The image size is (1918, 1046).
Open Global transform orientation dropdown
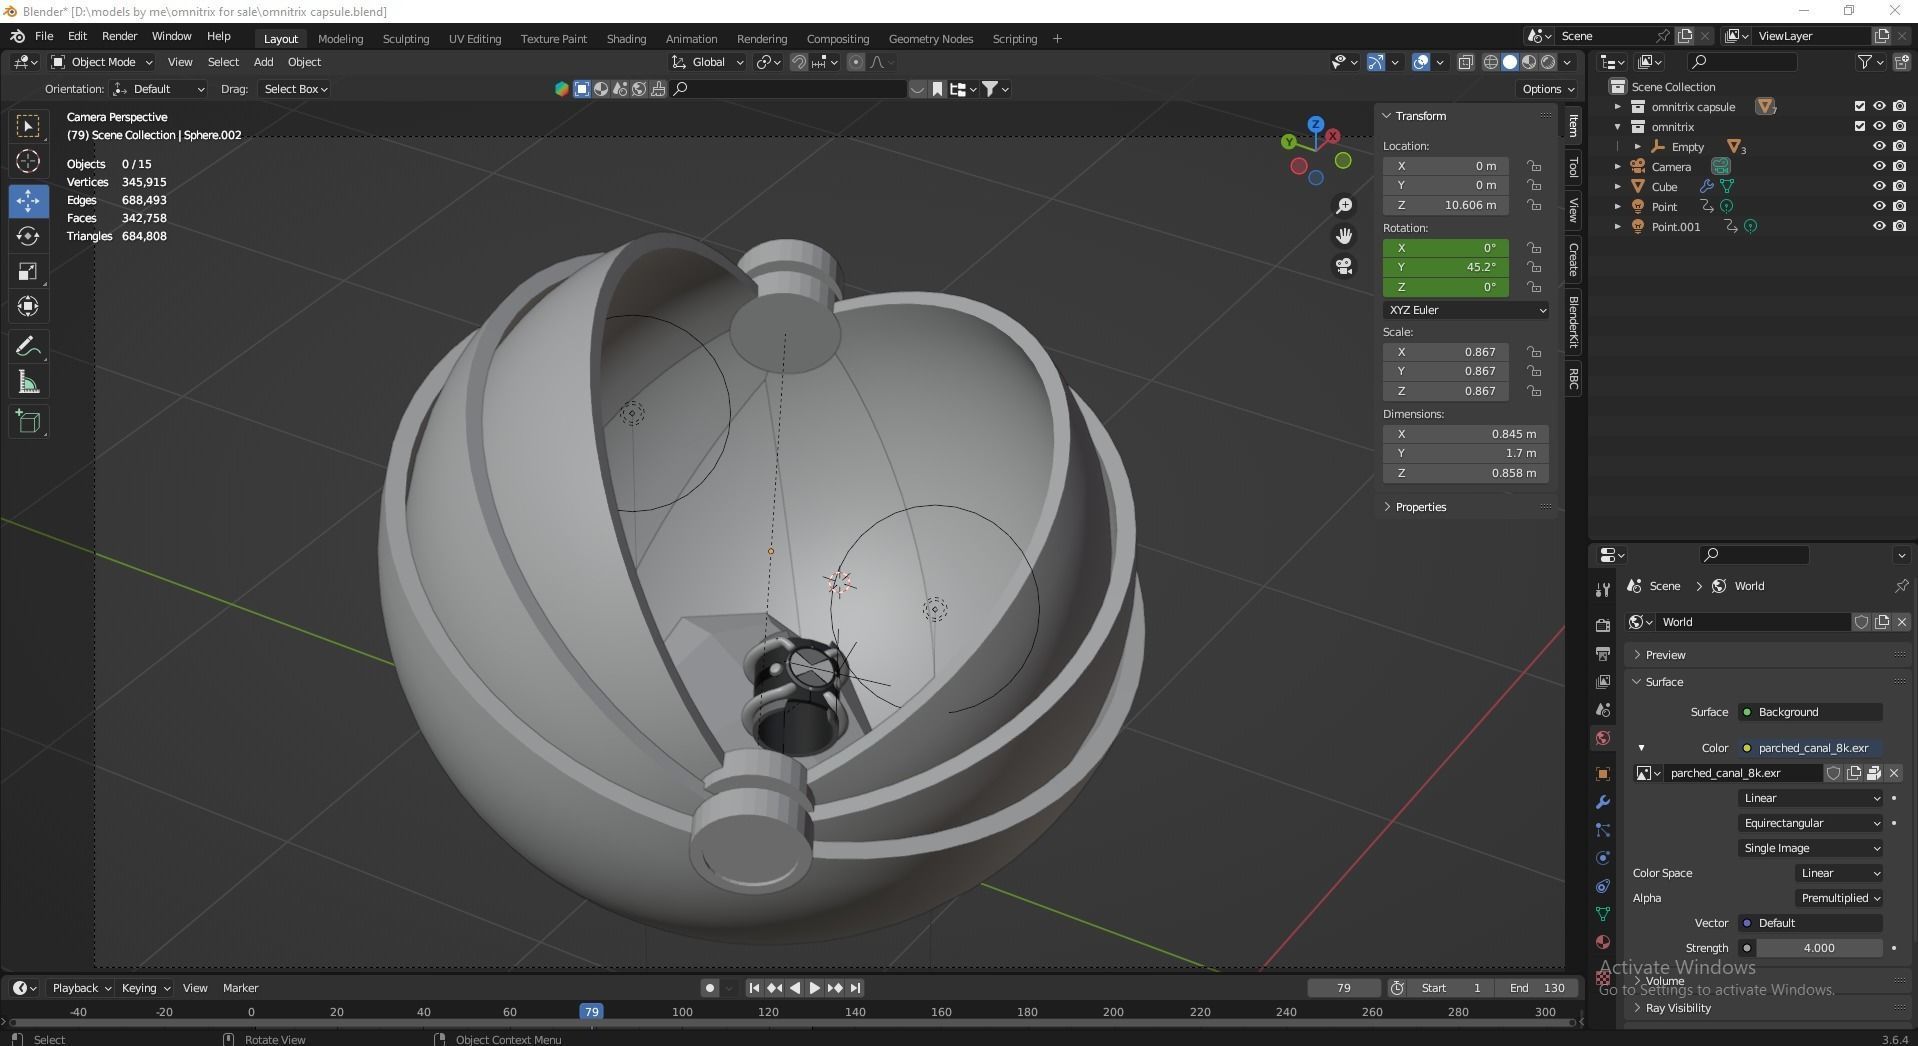[708, 62]
